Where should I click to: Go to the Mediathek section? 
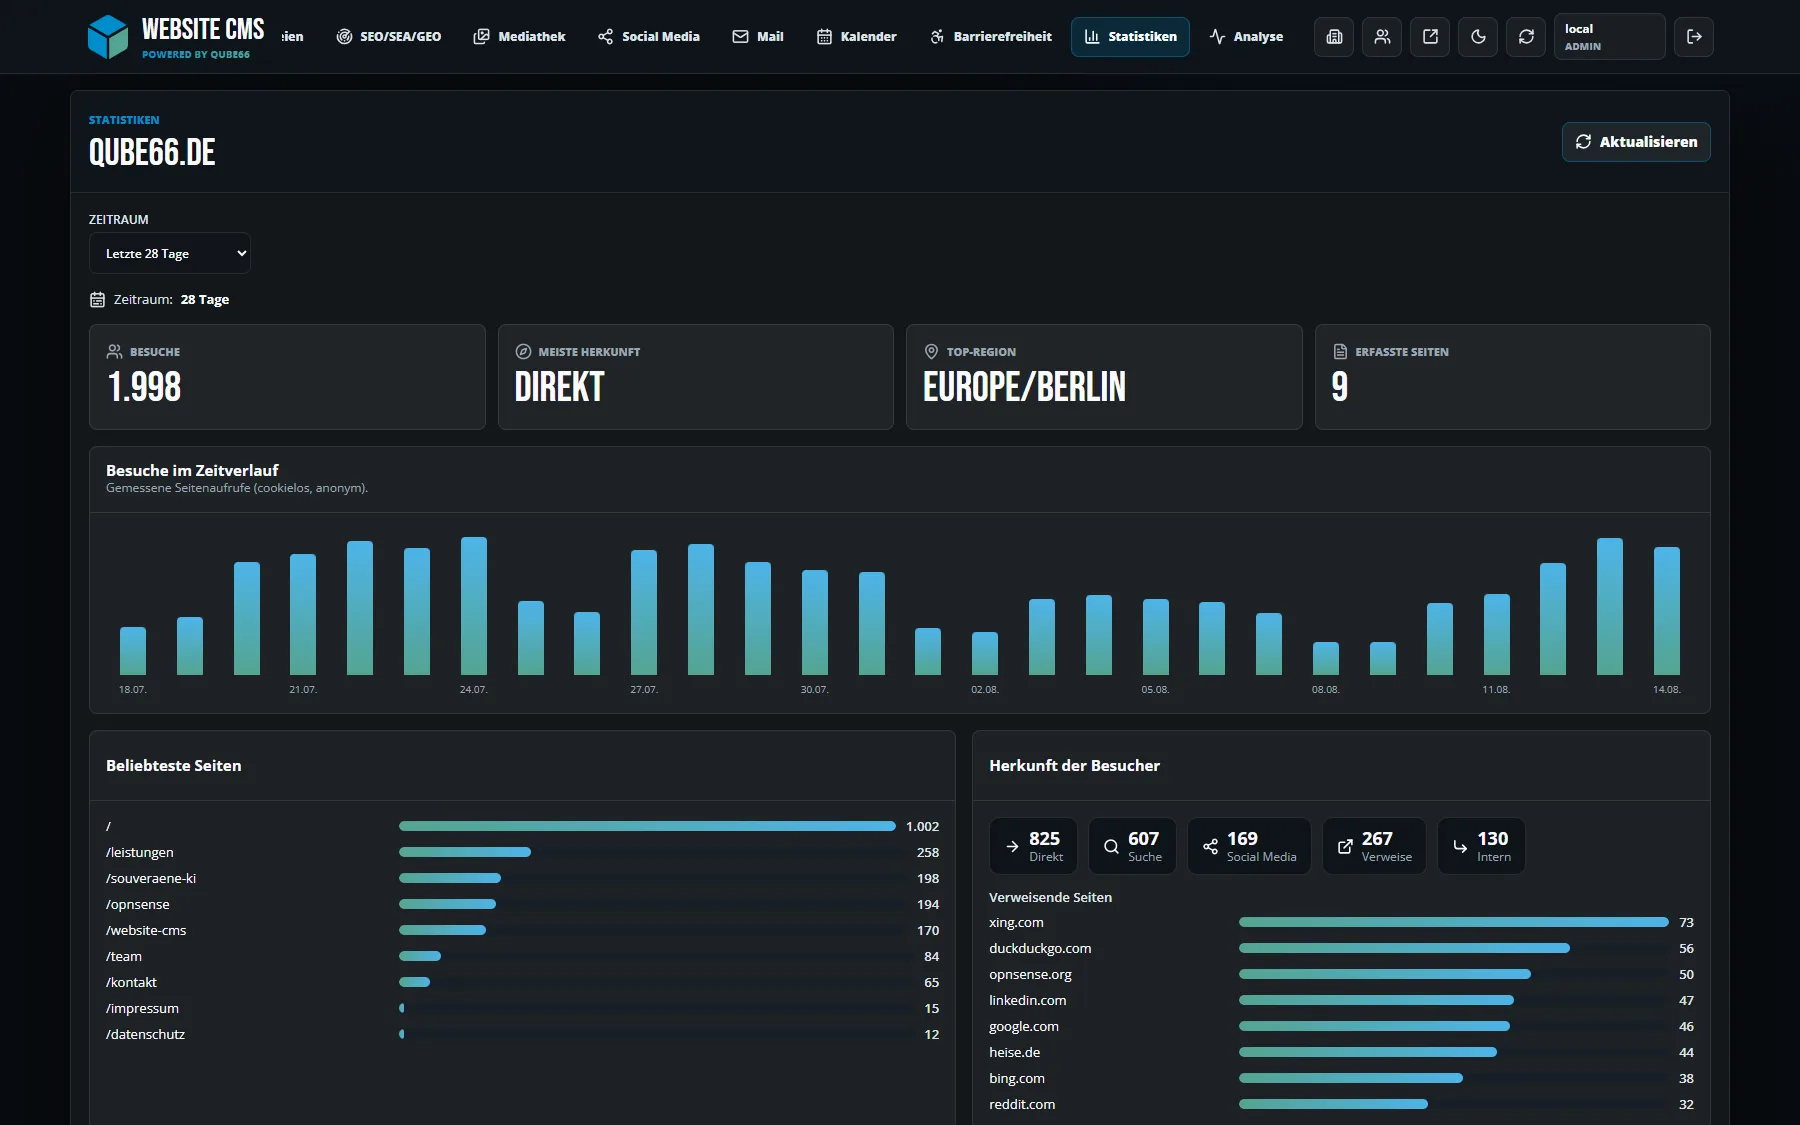click(519, 37)
